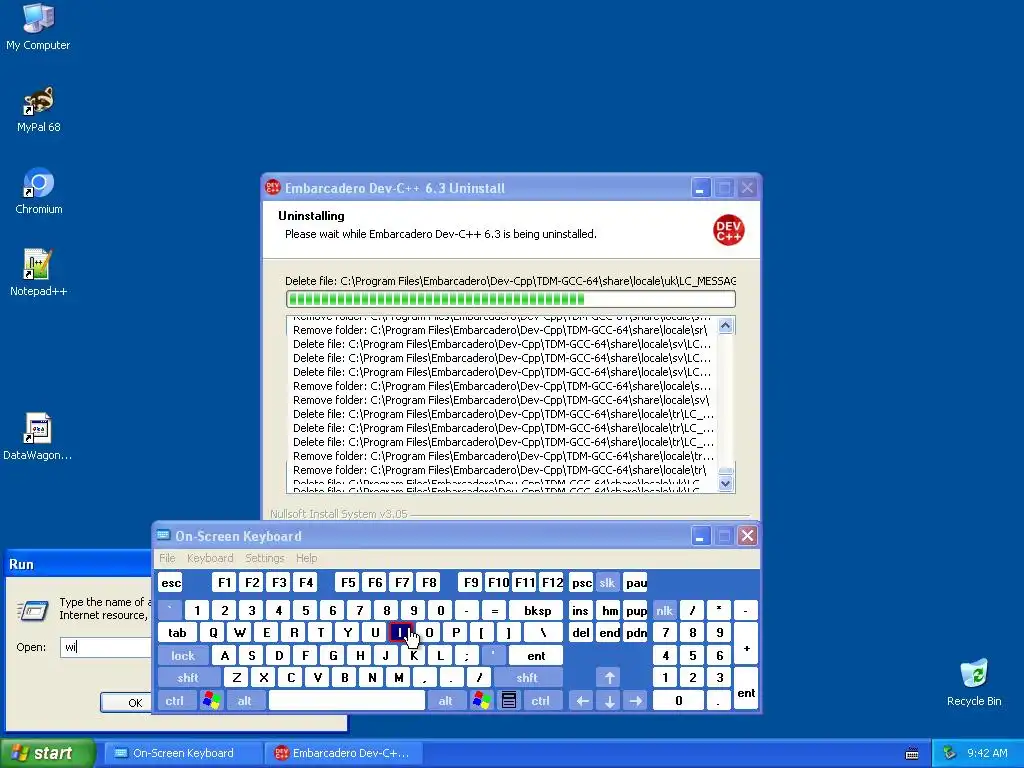Click the down arrow key on the On-Screen Keyboard
The width and height of the screenshot is (1024, 768).
[609, 701]
